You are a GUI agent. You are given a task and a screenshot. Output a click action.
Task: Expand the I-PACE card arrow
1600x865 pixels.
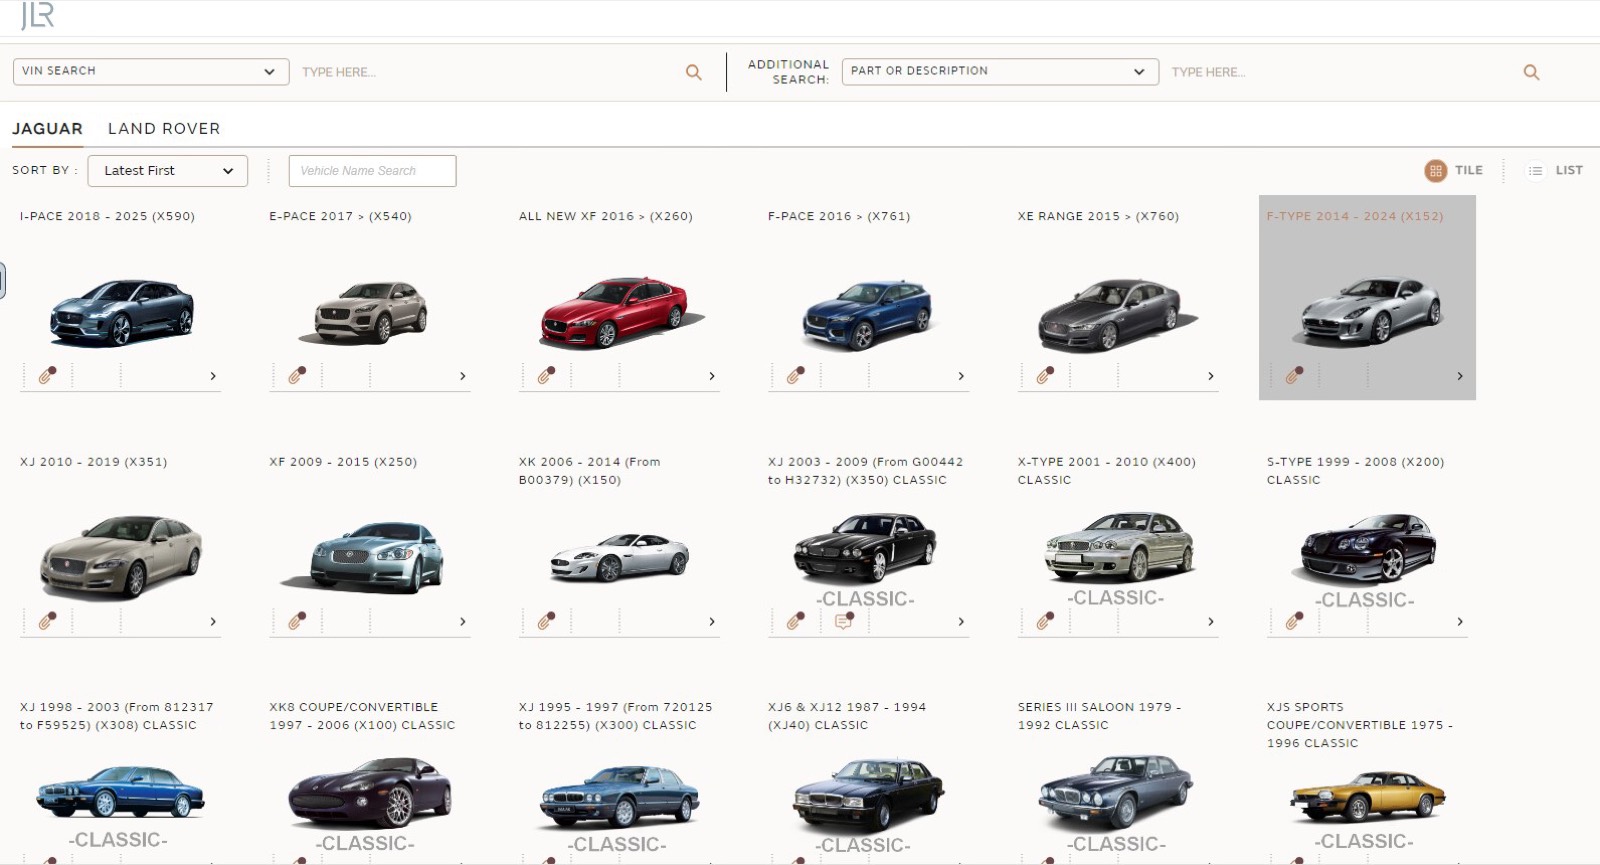(213, 376)
